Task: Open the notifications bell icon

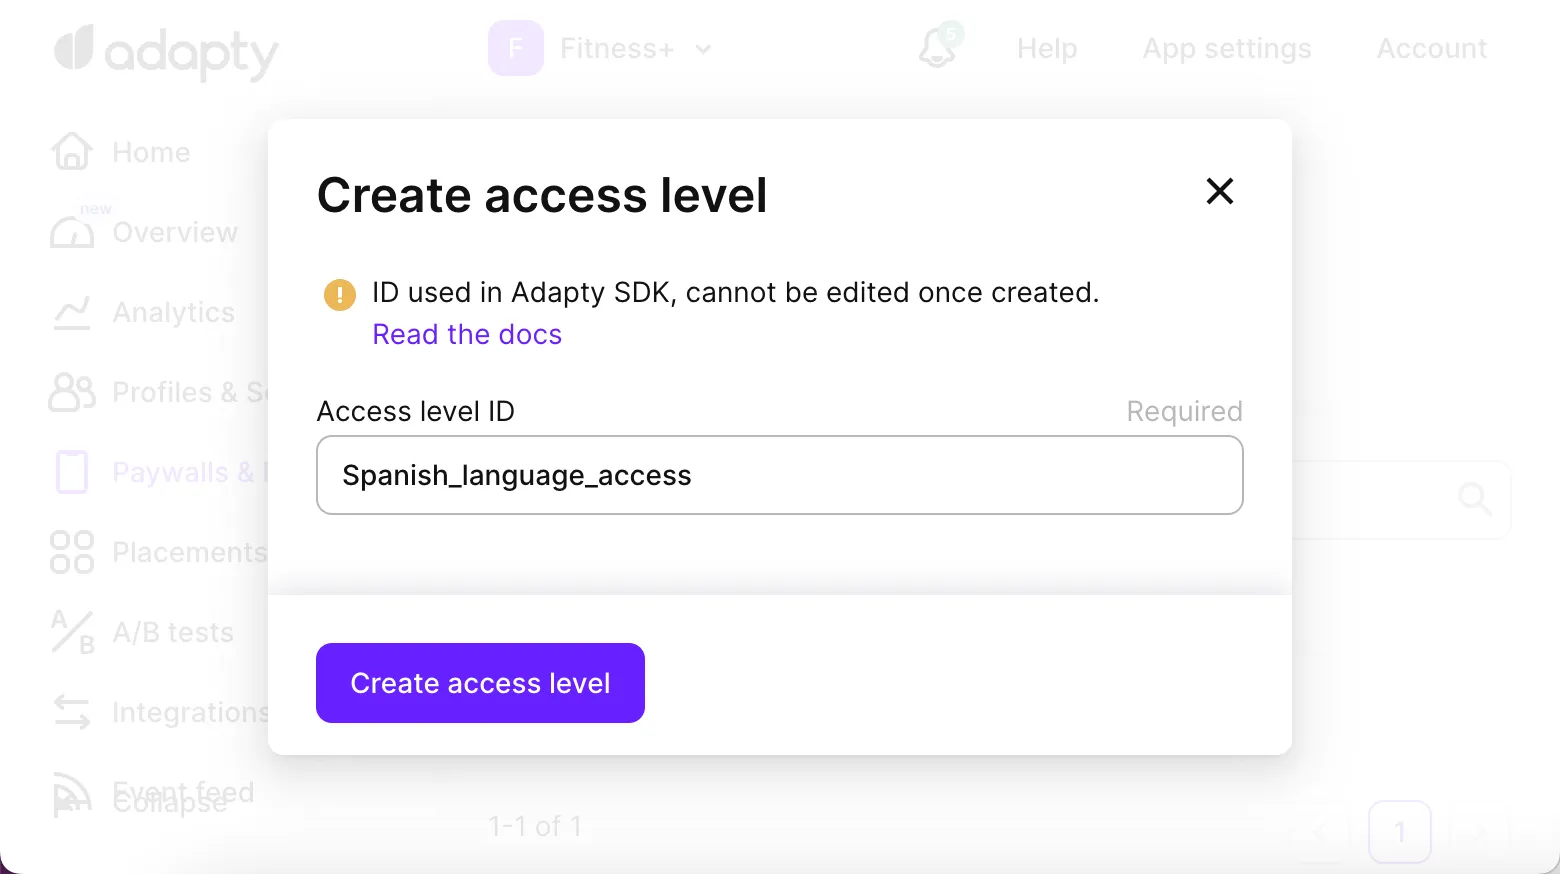Action: click(x=938, y=48)
